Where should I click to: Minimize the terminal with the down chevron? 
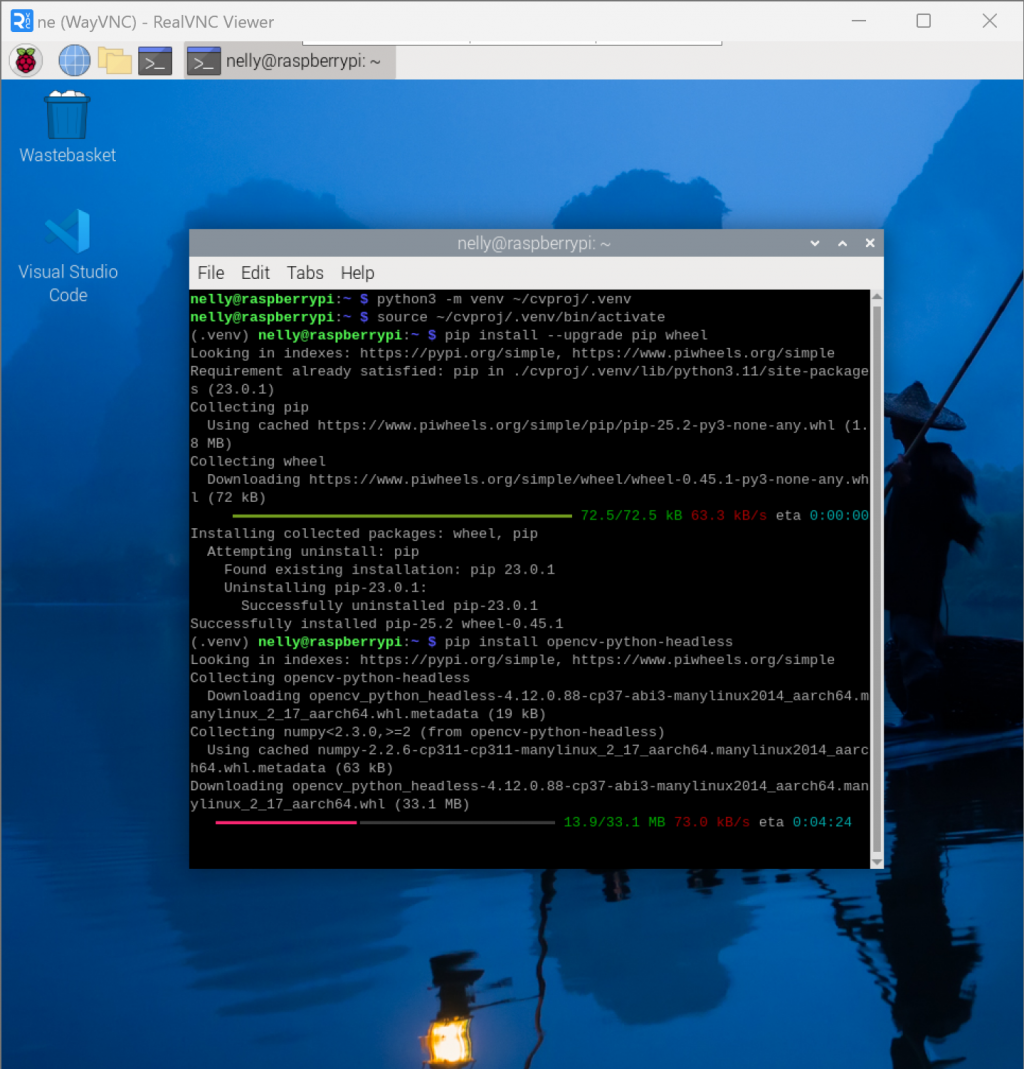815,243
